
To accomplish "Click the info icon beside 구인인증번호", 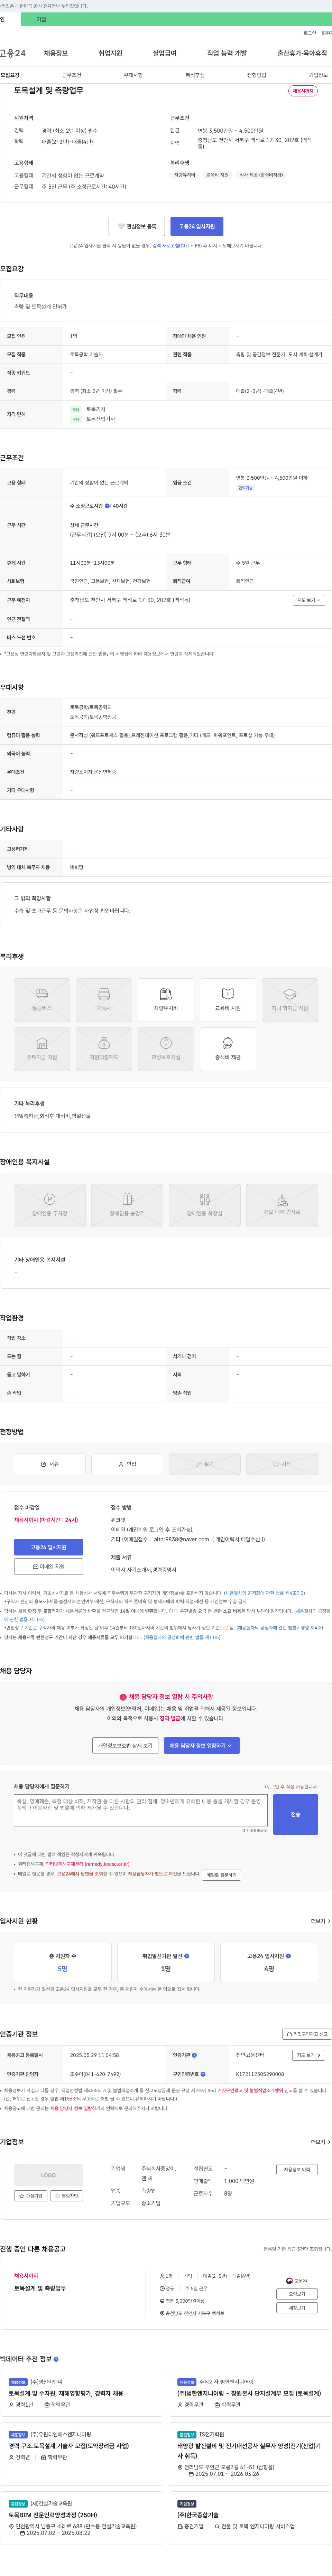I will (x=203, y=2073).
